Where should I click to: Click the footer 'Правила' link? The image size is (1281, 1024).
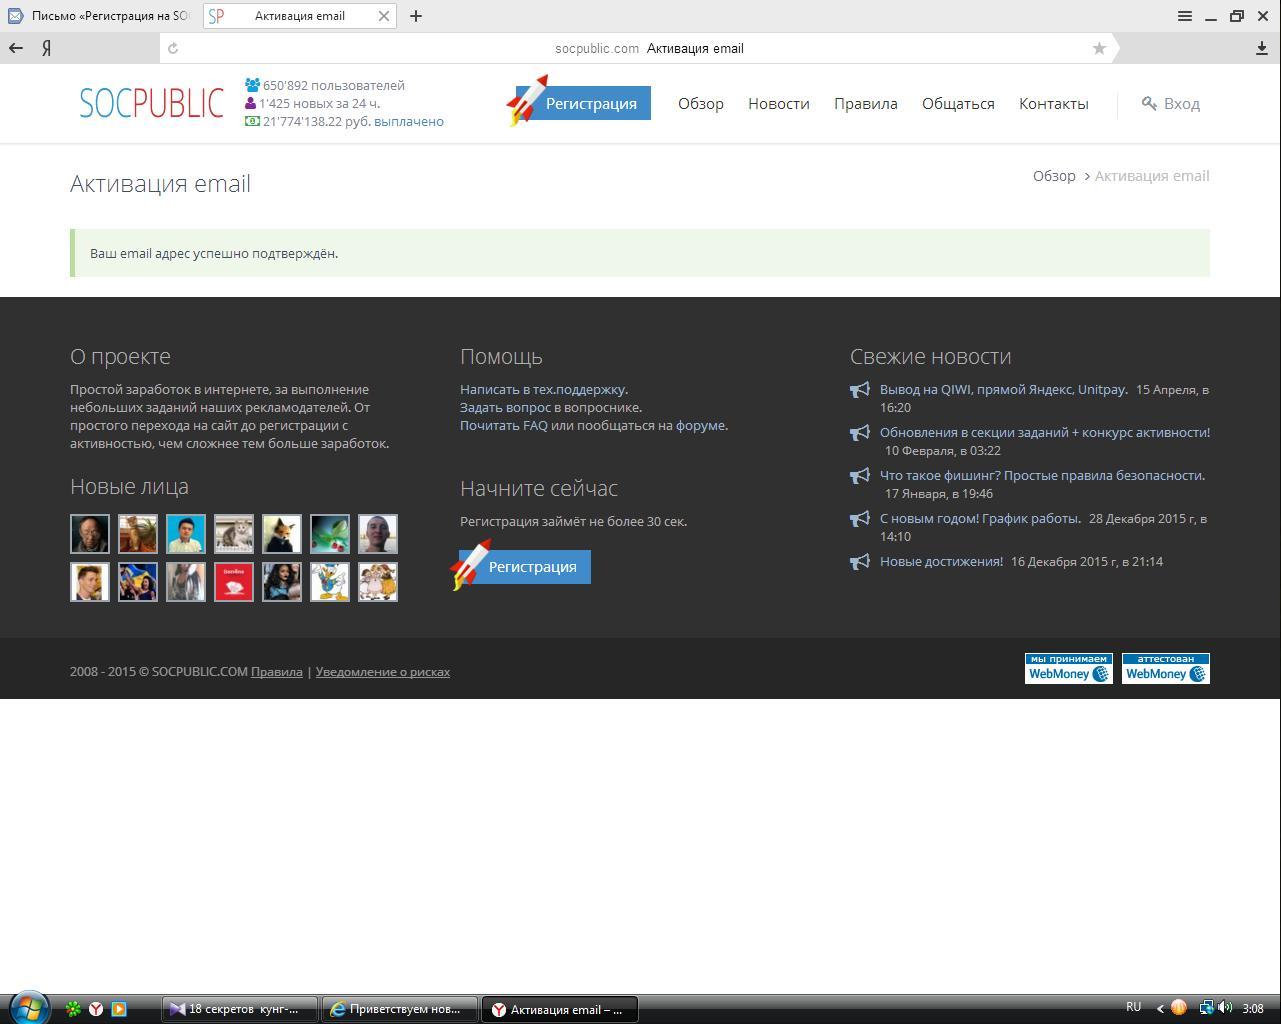pos(277,672)
